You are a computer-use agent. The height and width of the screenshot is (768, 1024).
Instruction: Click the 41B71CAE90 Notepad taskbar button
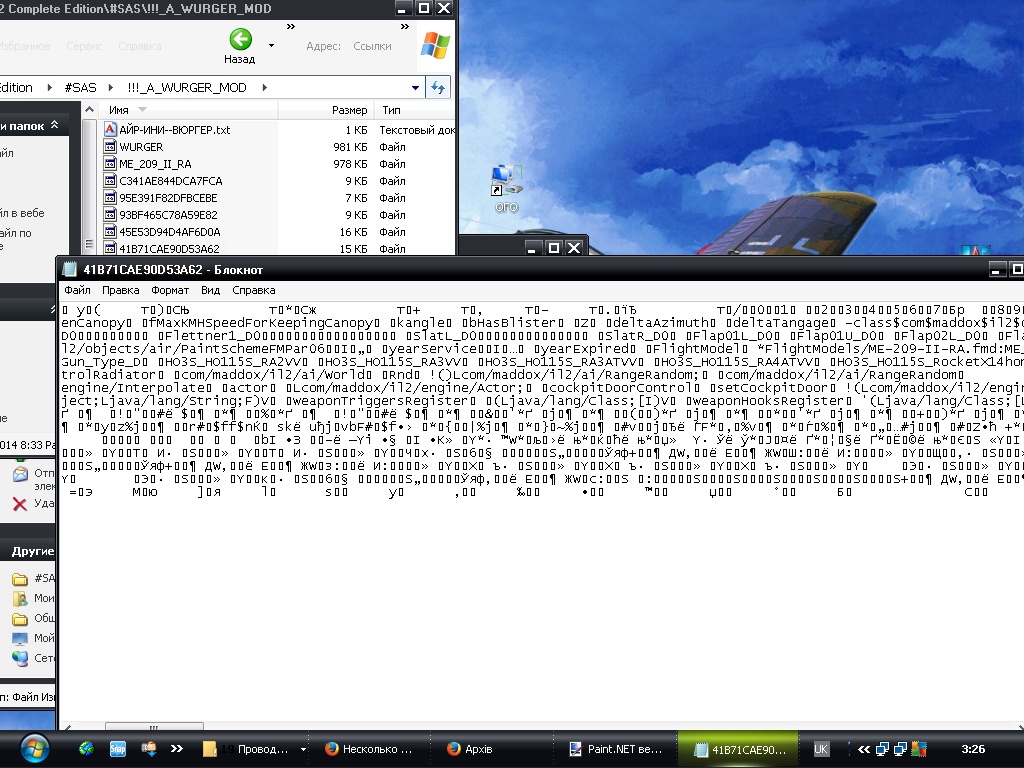click(x=739, y=749)
